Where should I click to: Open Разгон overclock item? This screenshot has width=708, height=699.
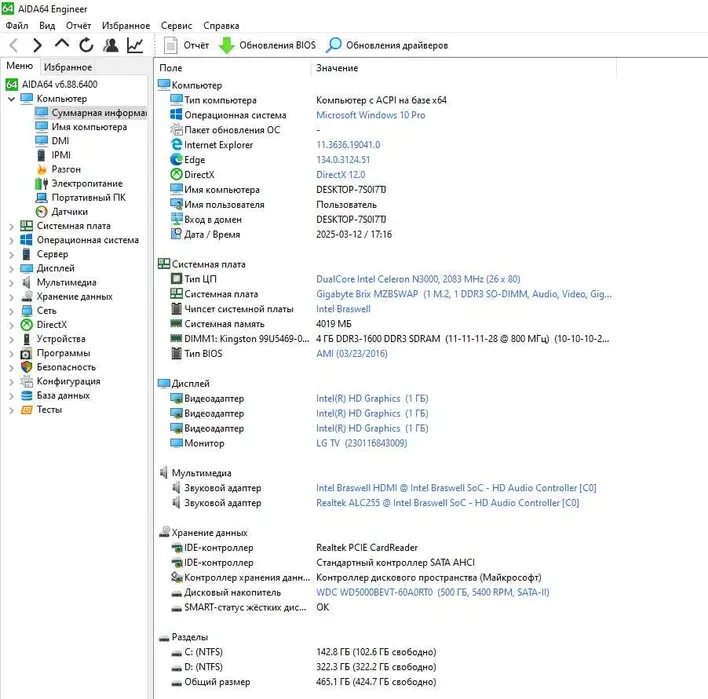tap(58, 169)
